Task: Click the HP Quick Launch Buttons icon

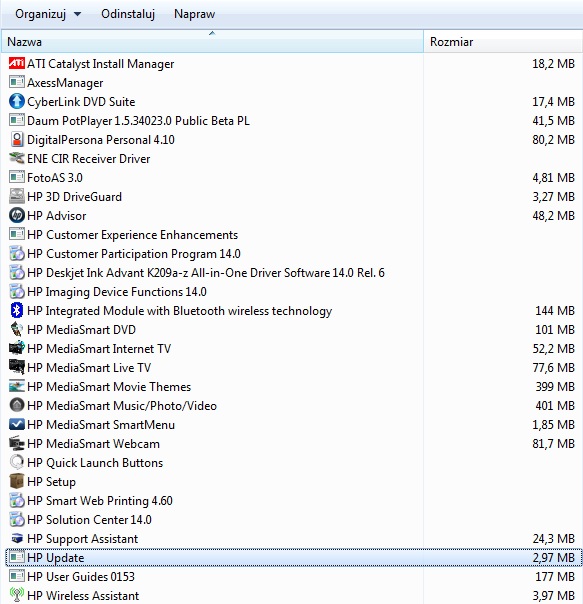Action: (x=17, y=462)
